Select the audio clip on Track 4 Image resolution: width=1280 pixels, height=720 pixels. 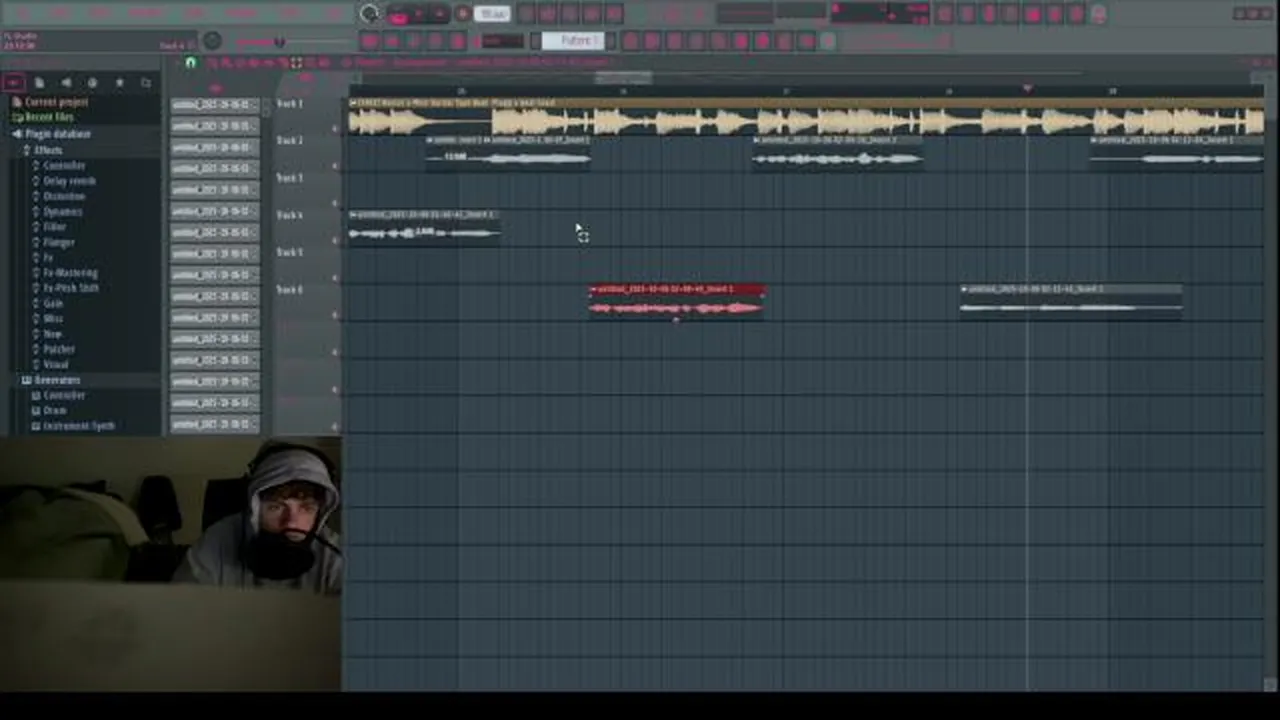(x=424, y=227)
